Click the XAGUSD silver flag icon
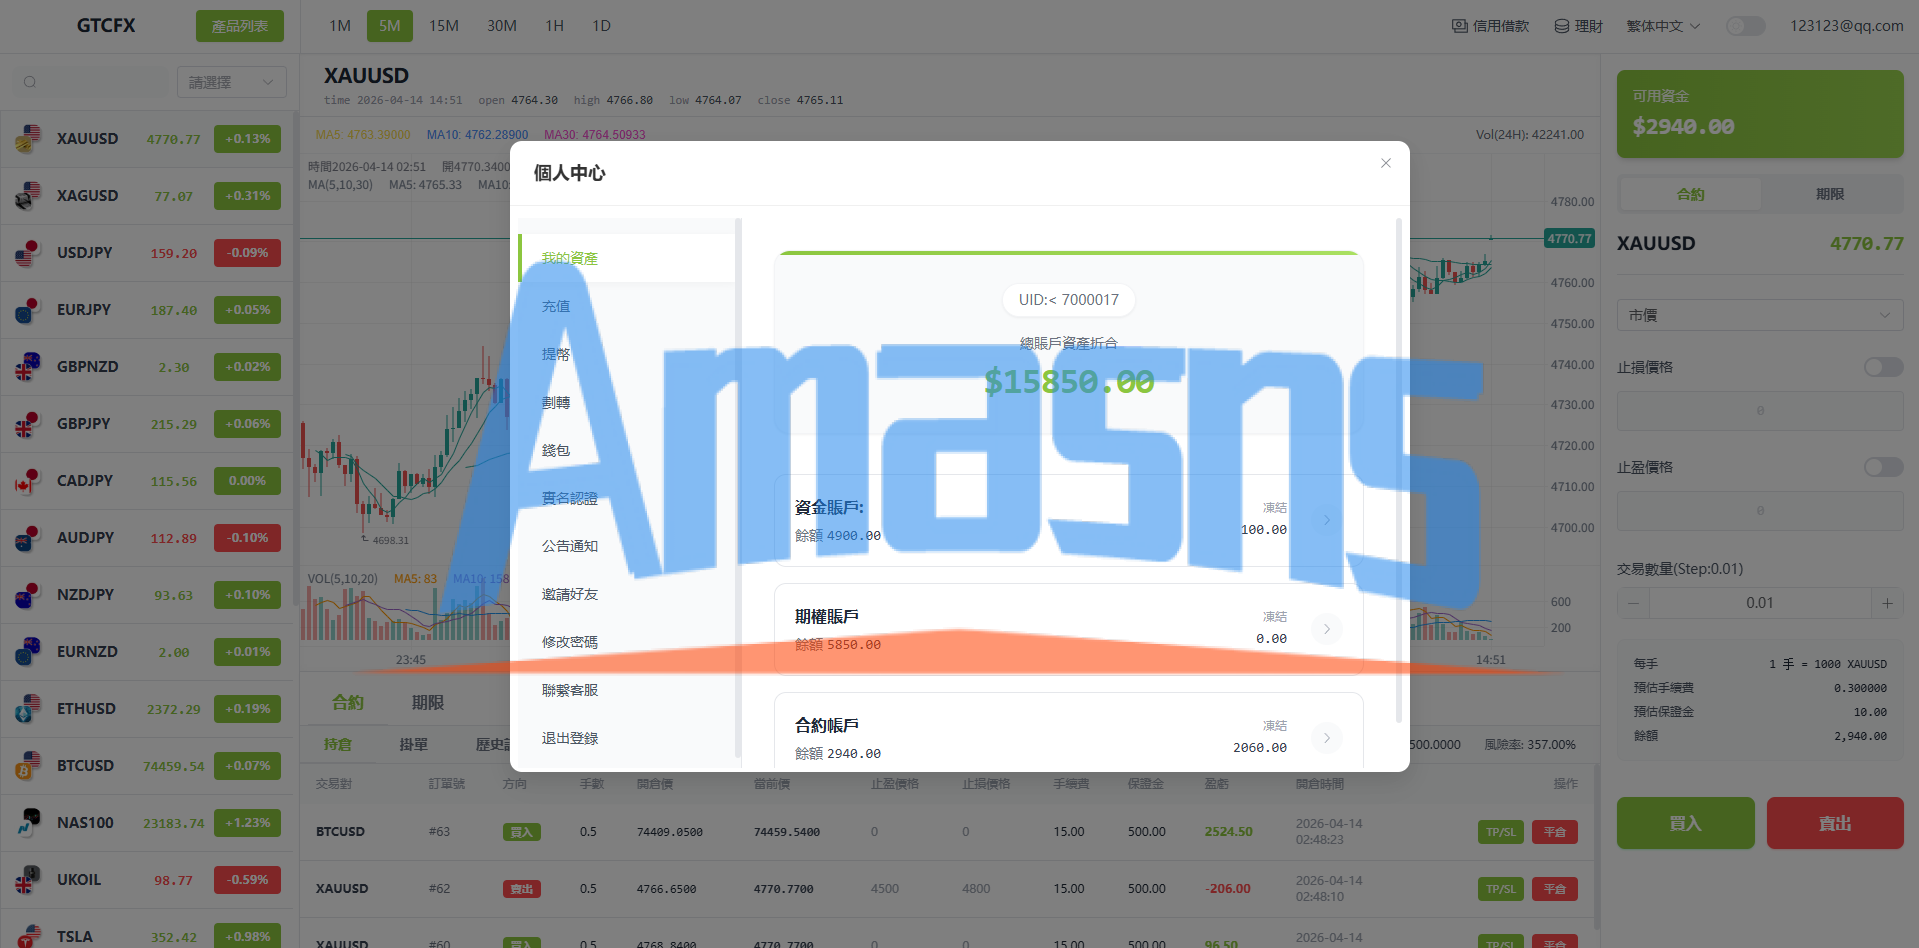This screenshot has width=1919, height=948. 28,196
